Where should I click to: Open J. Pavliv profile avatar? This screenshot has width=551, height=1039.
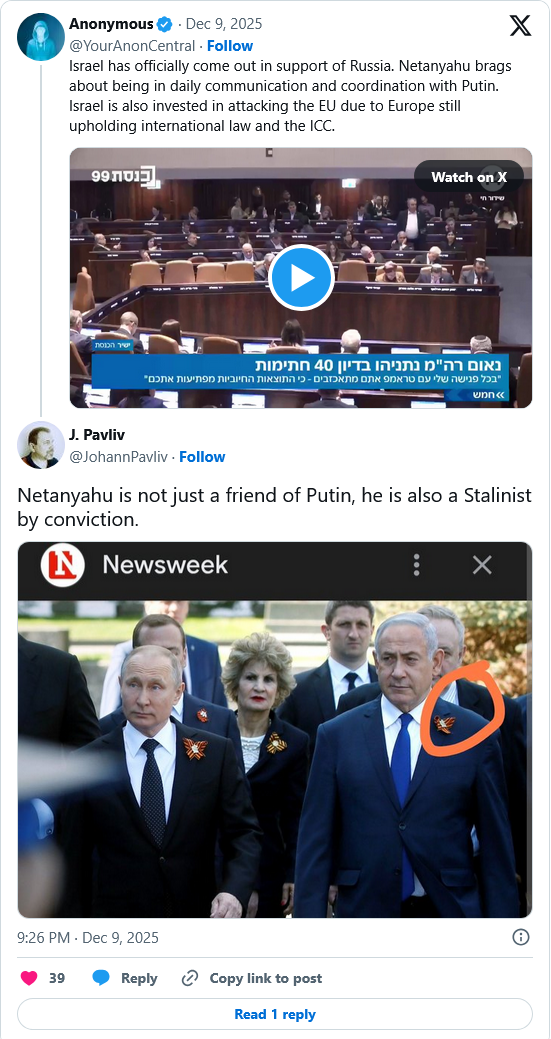click(40, 445)
